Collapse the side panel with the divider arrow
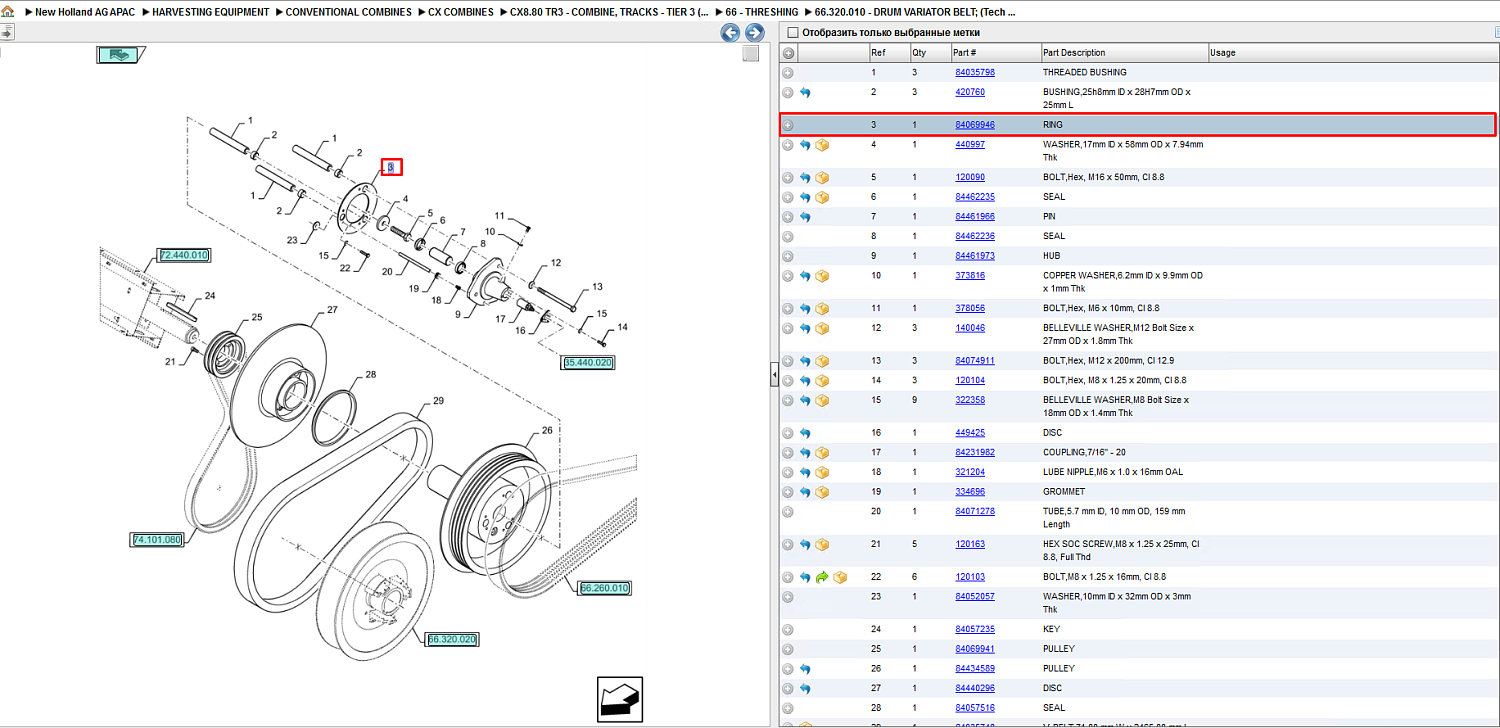1500x728 pixels. click(x=774, y=376)
